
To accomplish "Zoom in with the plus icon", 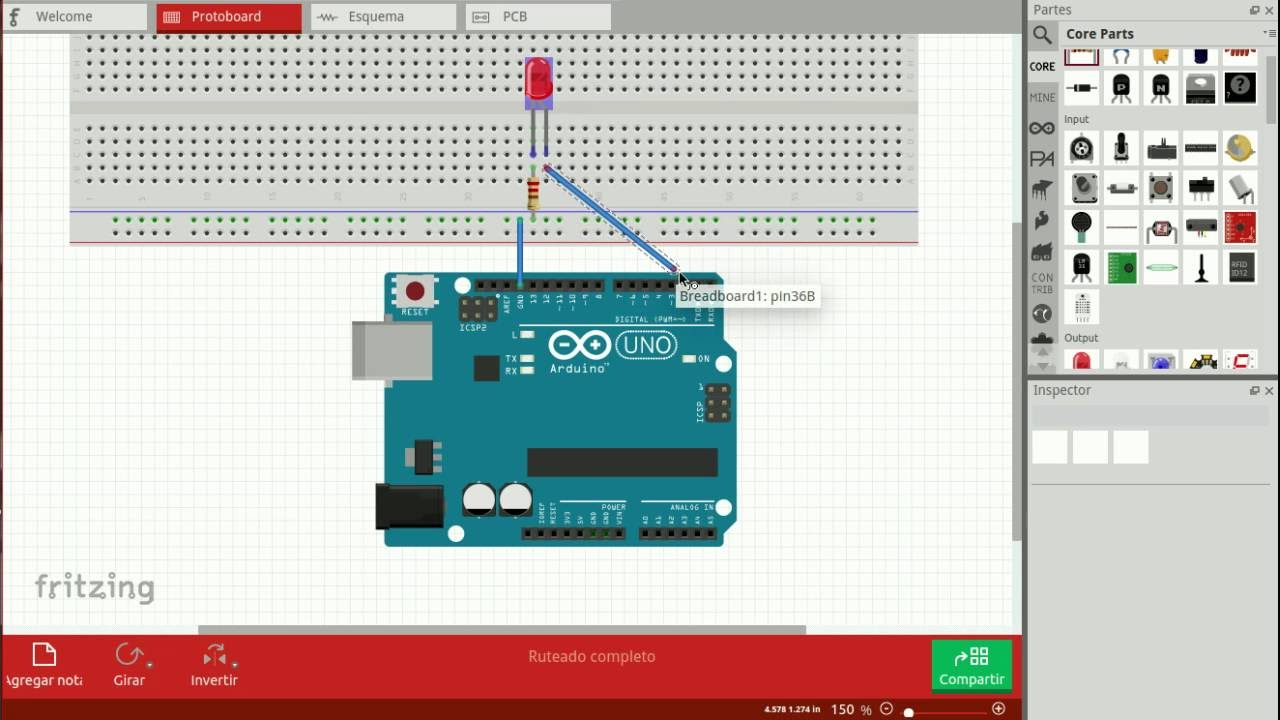I will pyautogui.click(x=998, y=709).
